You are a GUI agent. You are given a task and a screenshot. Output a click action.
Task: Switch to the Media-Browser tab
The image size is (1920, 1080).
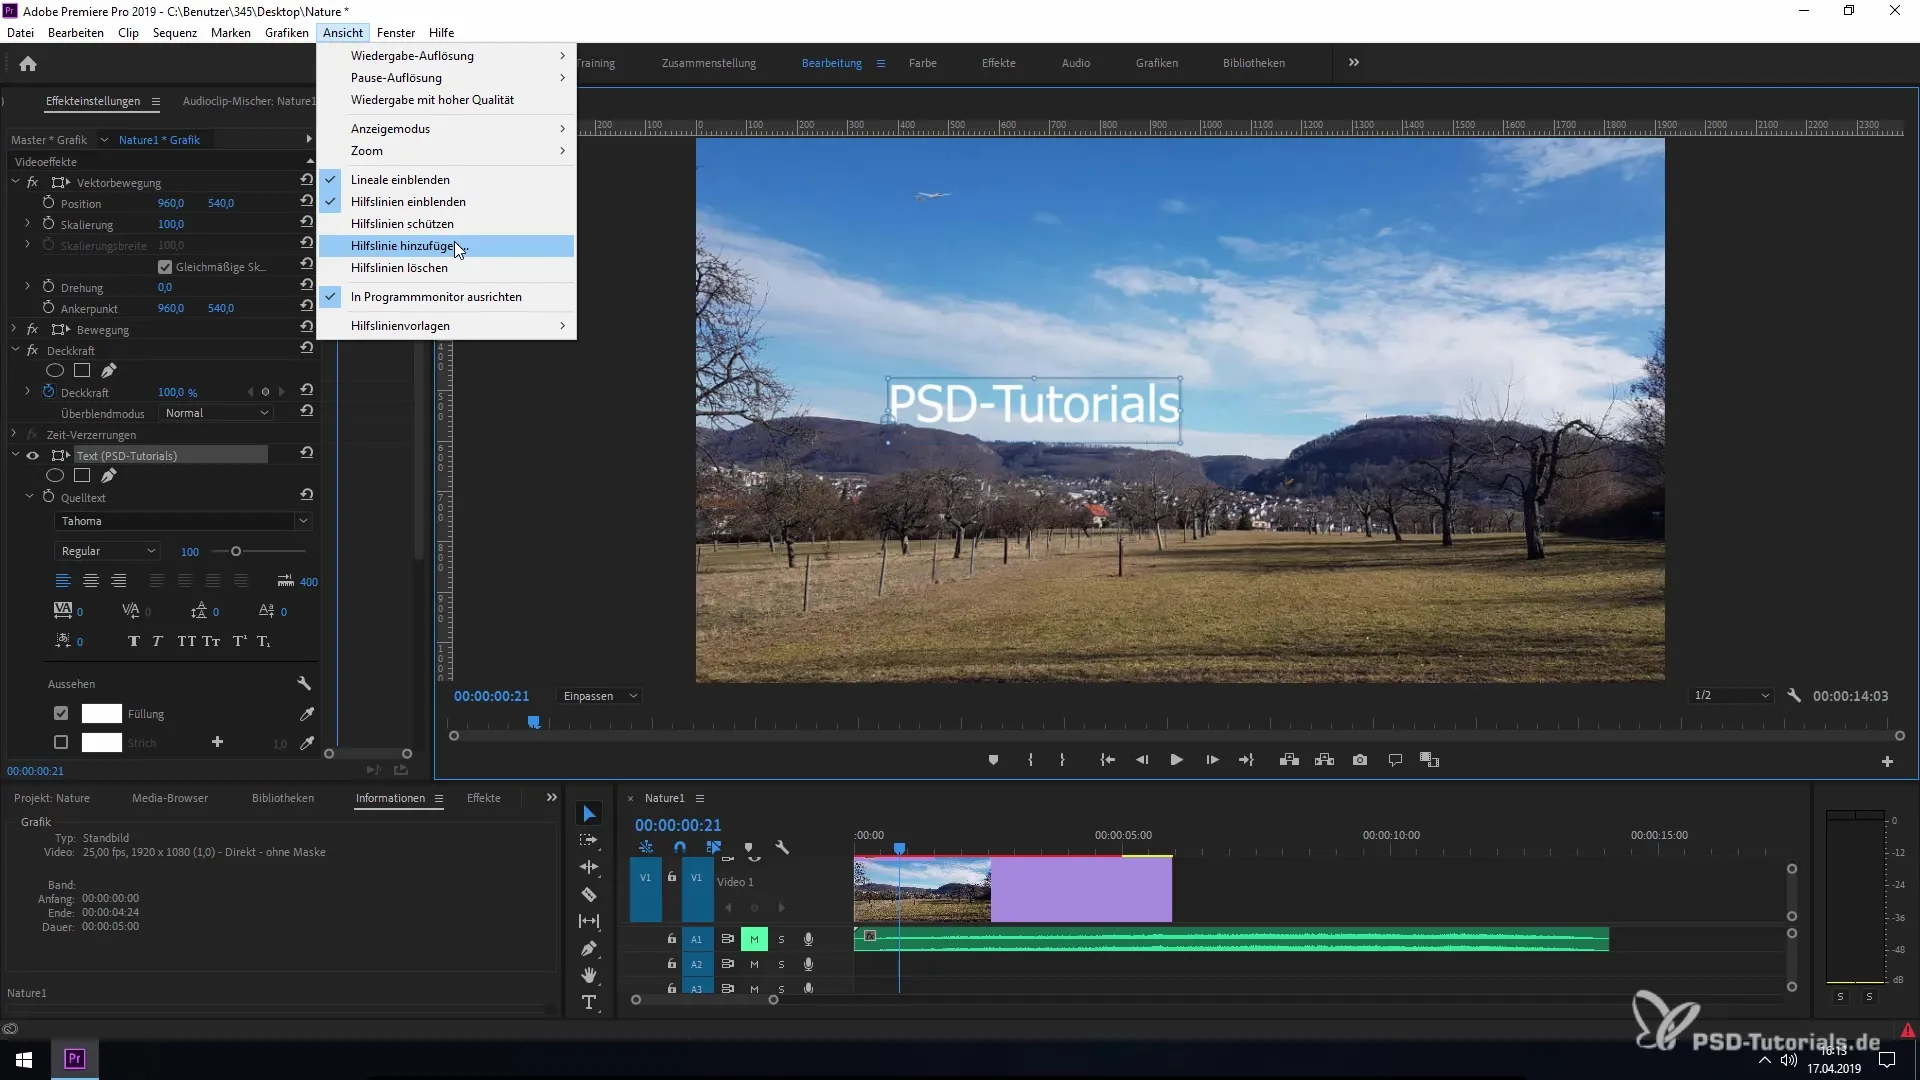[x=170, y=798]
